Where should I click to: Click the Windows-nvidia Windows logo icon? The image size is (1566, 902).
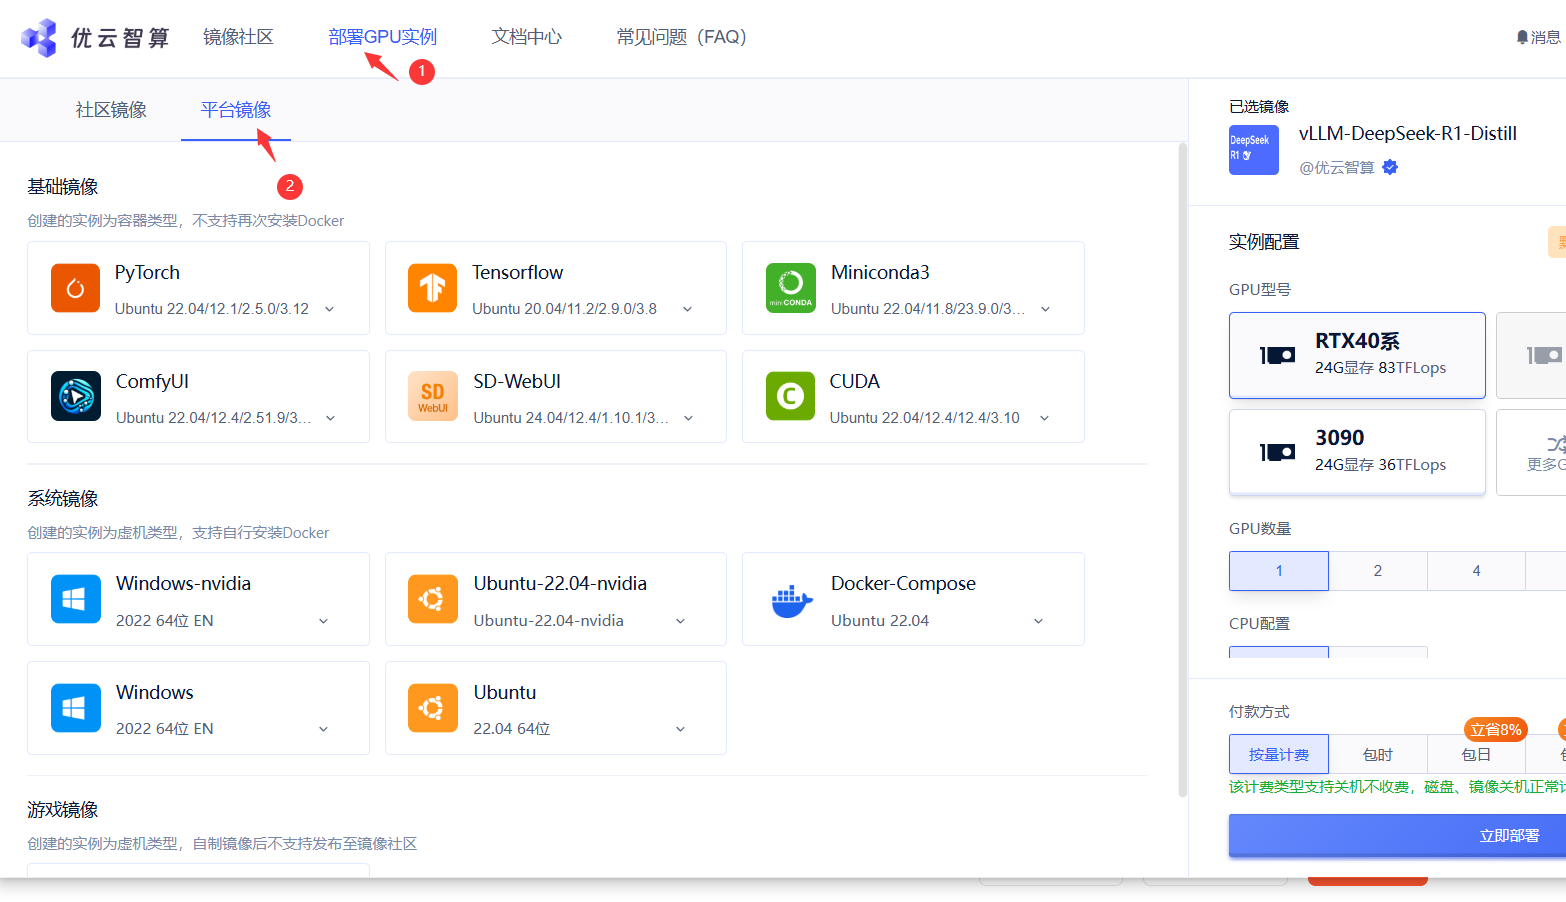[x=75, y=599]
